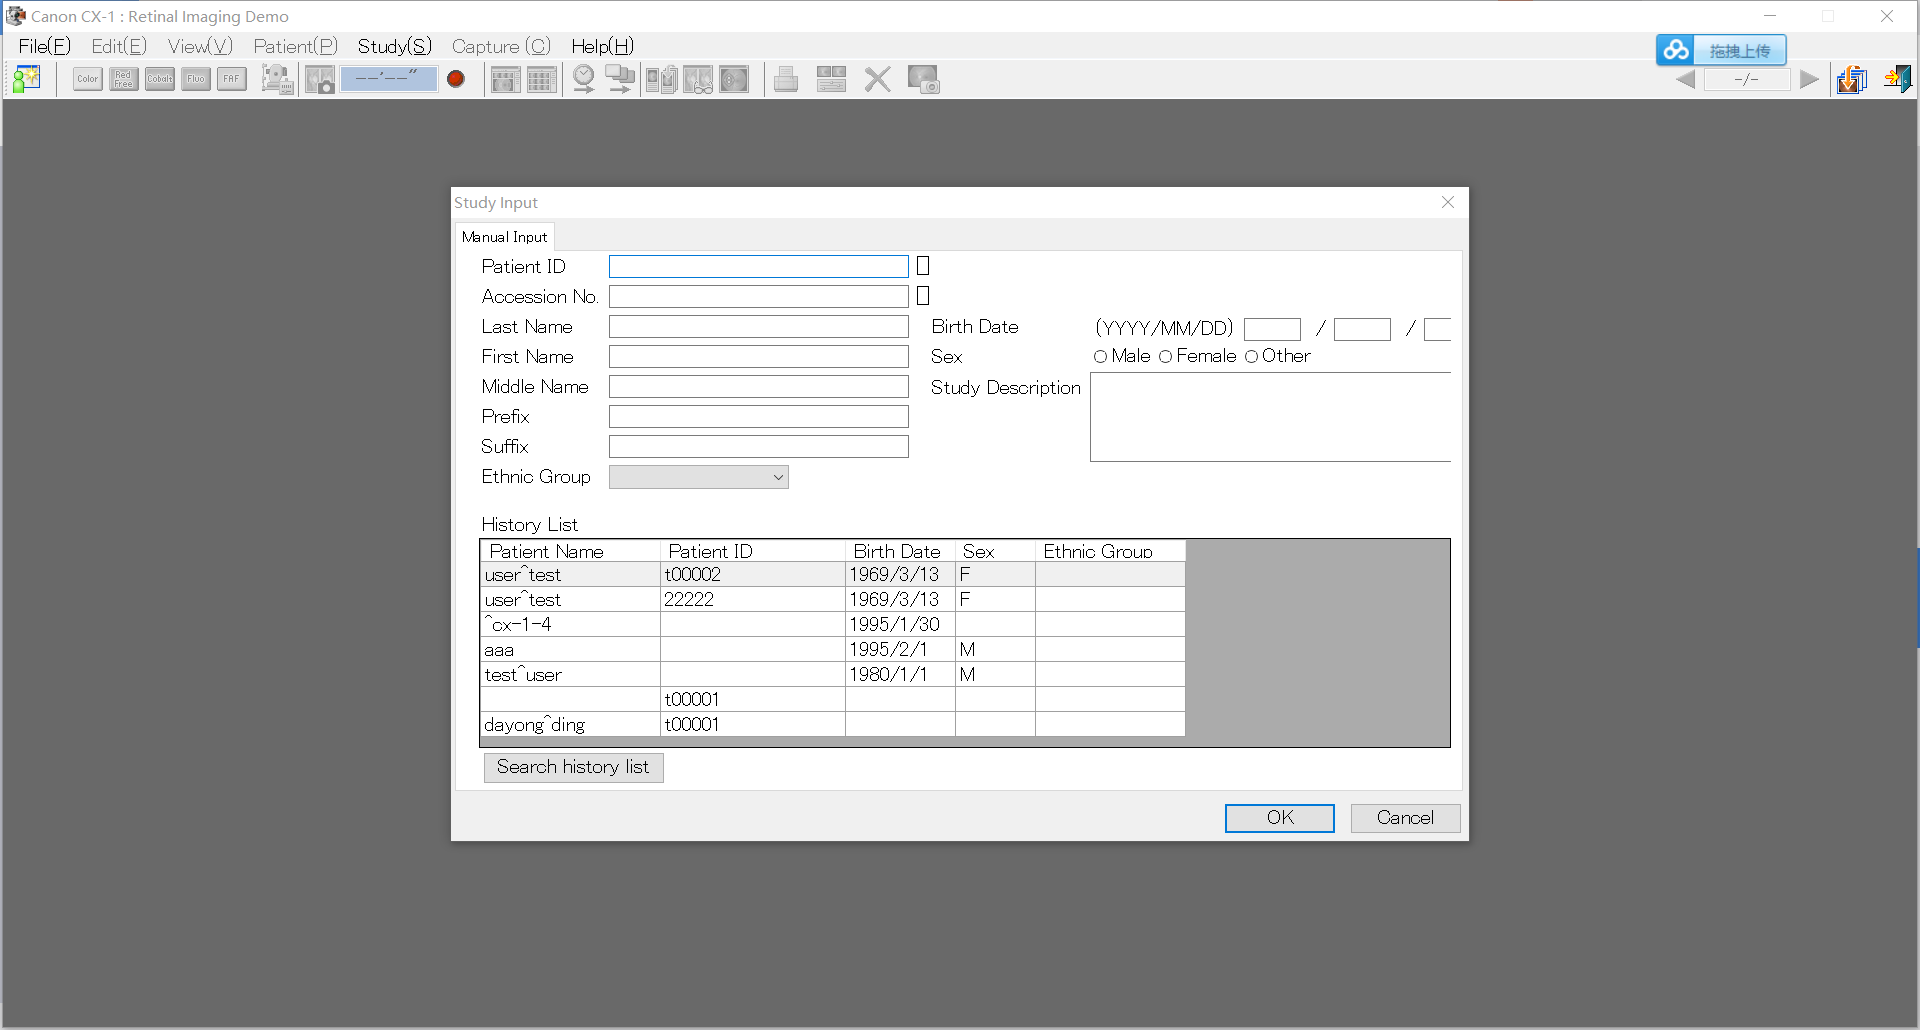Go to previous image arrow

tap(1685, 80)
